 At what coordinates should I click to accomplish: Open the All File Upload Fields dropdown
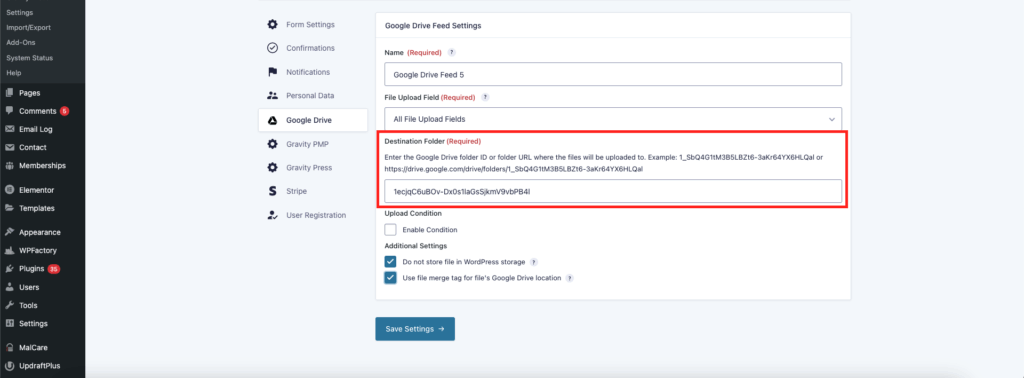coord(613,119)
